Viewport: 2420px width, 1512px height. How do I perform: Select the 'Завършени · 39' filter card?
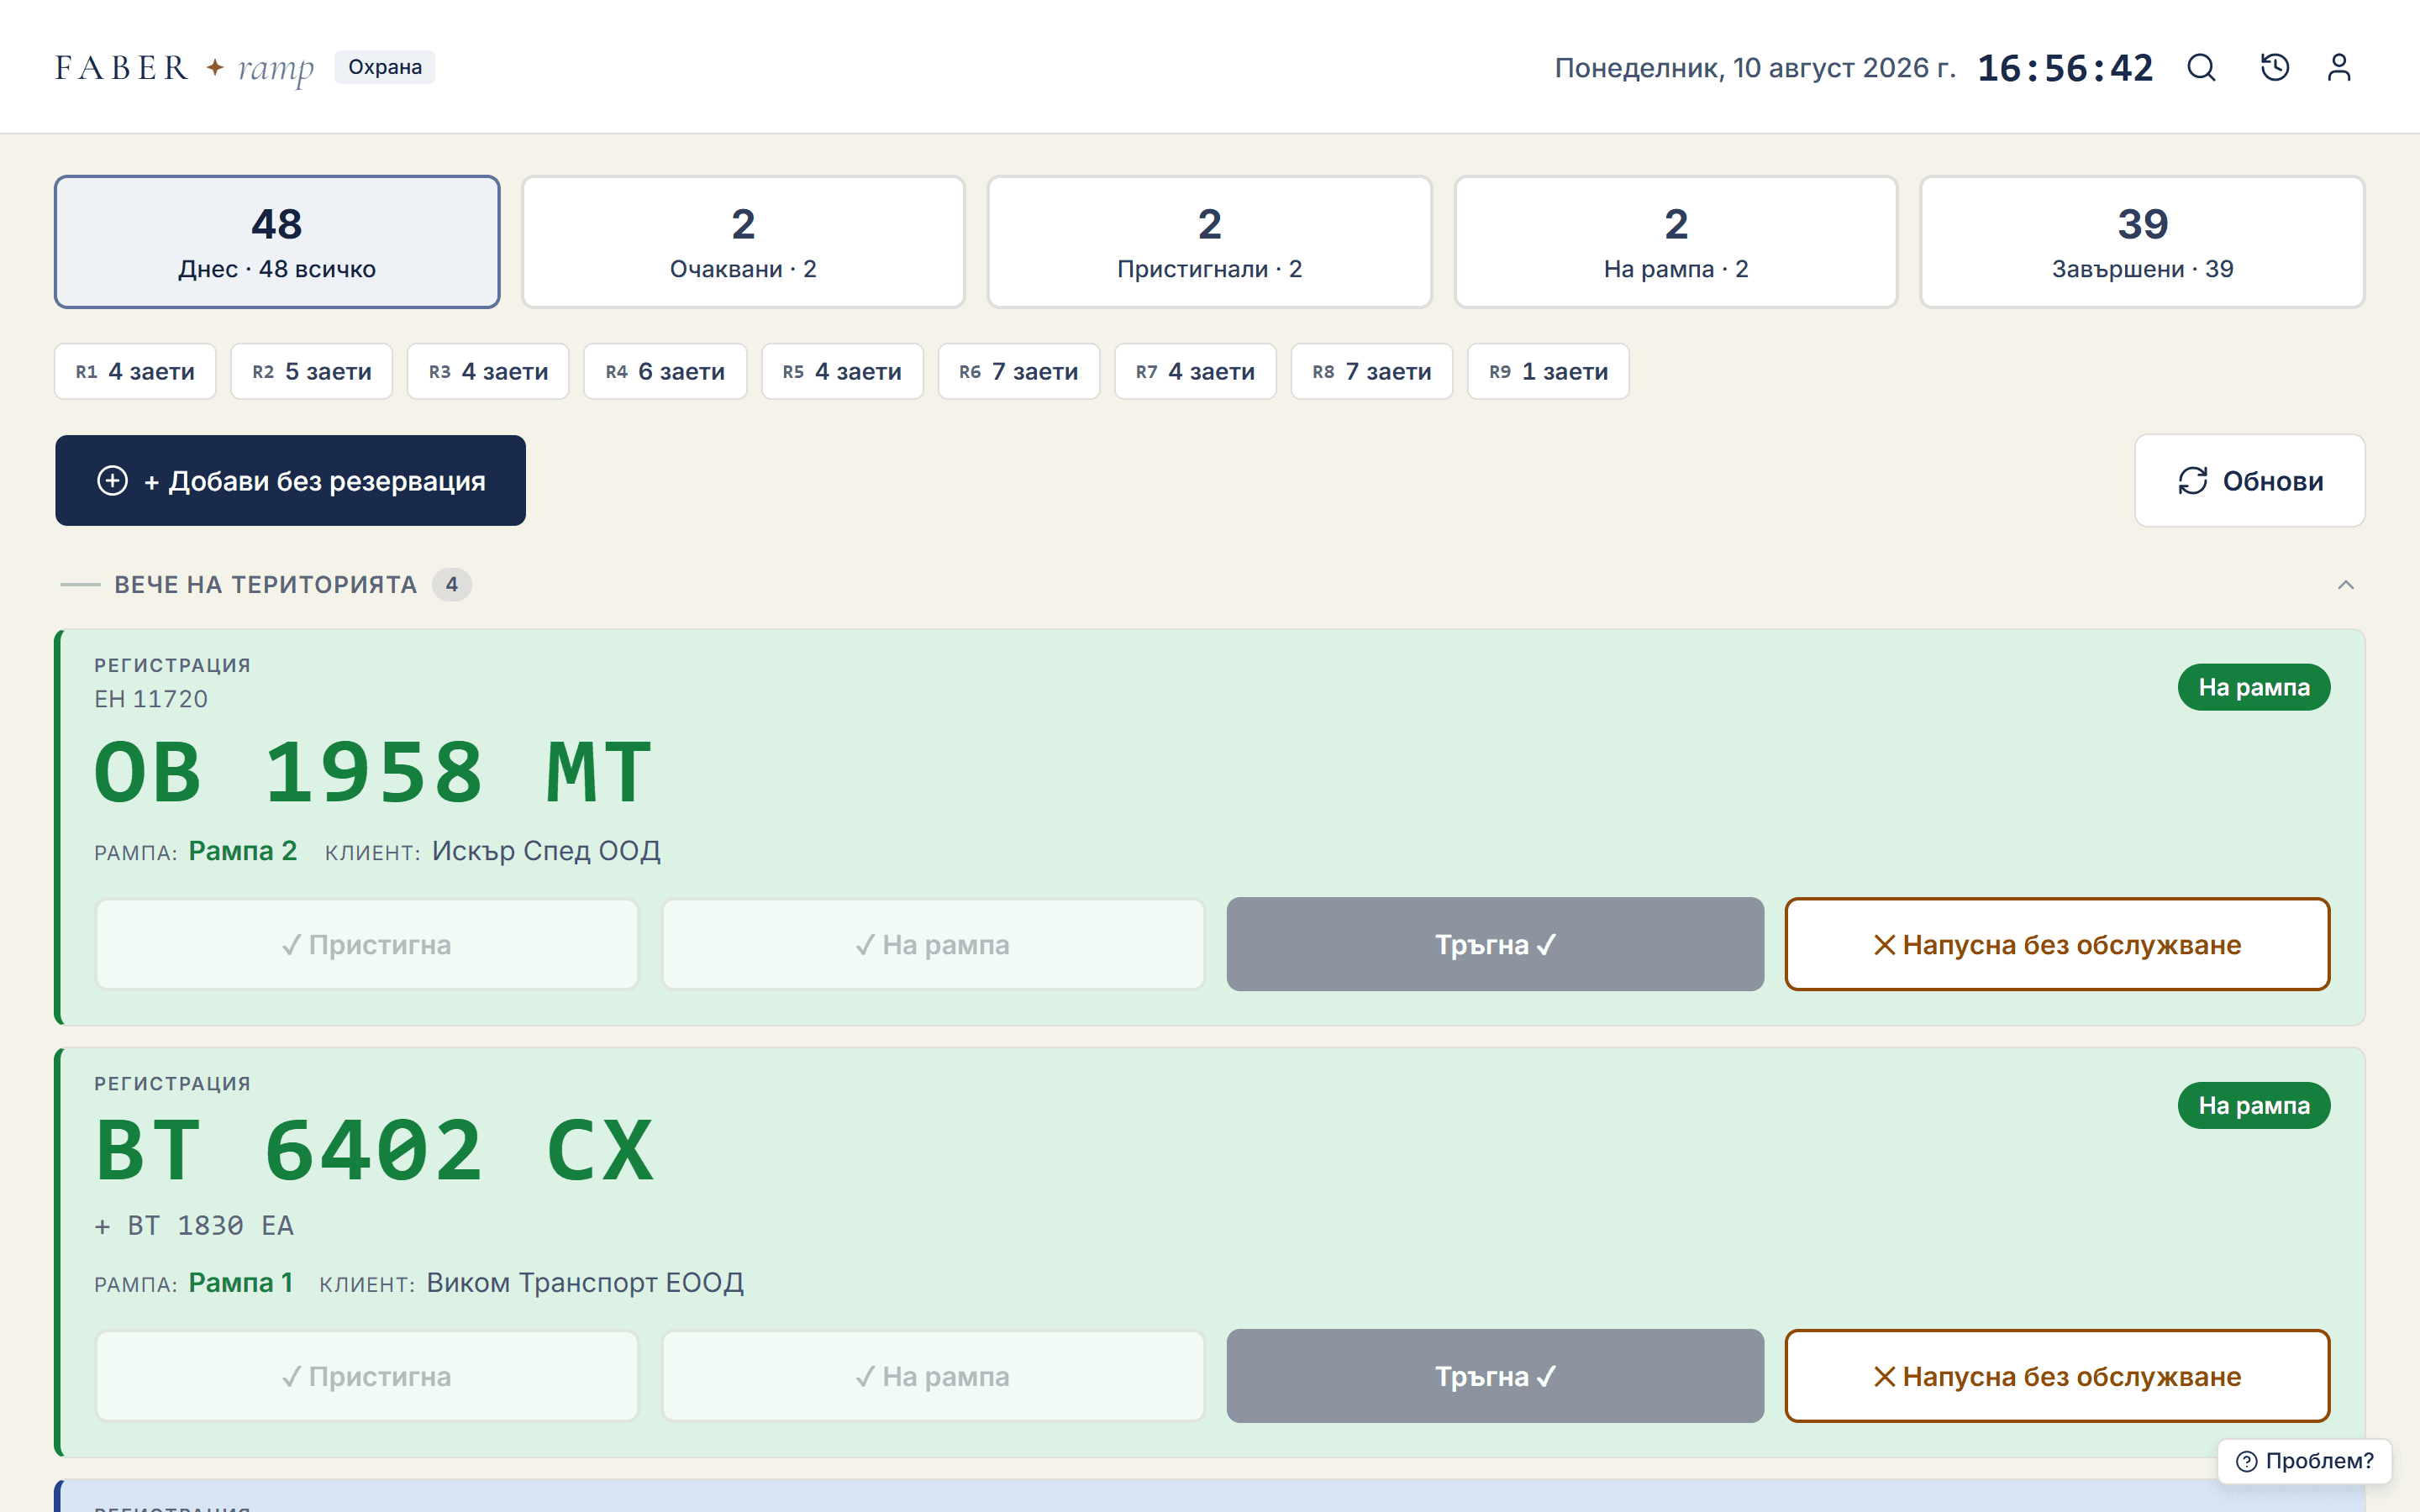tap(2142, 242)
